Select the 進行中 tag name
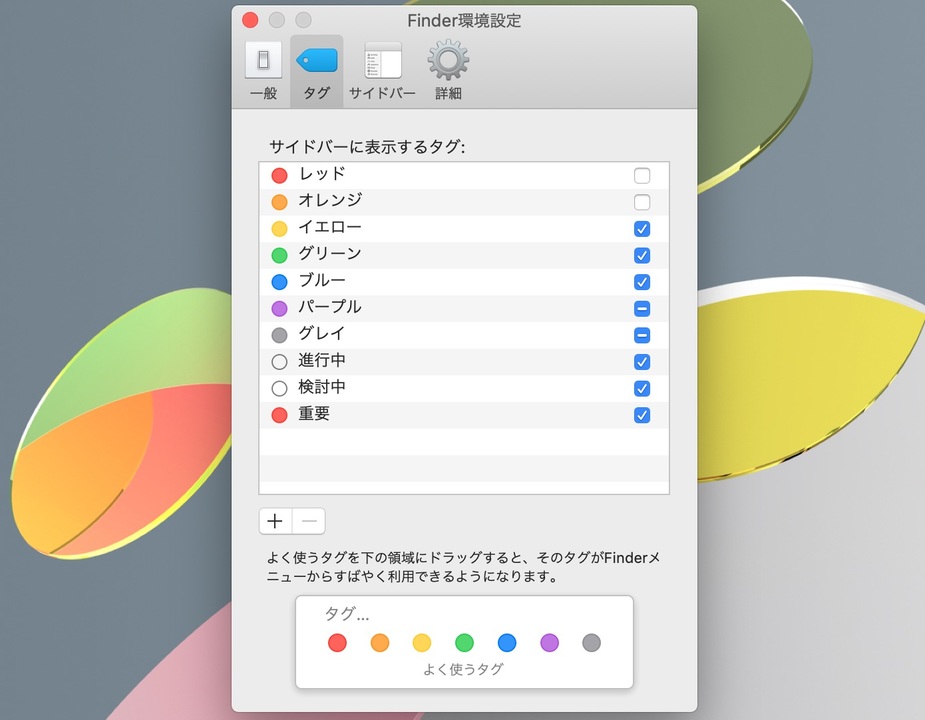 pos(322,360)
